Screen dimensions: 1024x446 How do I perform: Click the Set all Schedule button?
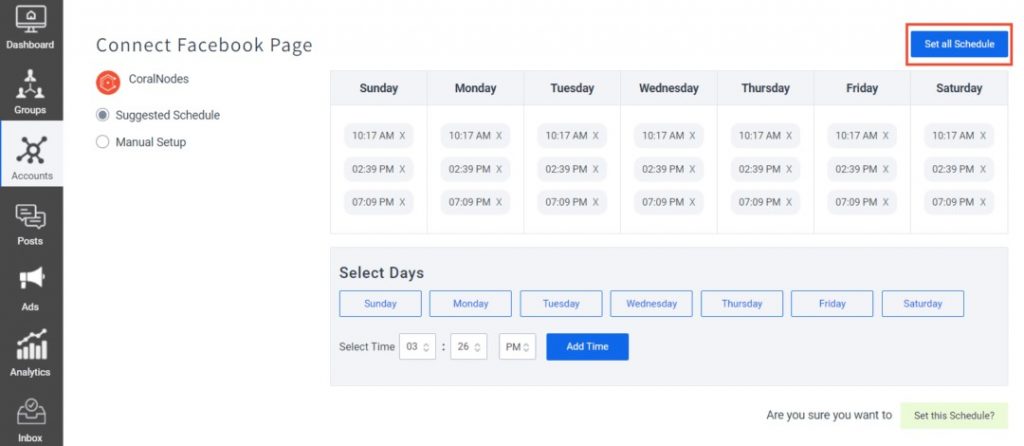tap(959, 44)
